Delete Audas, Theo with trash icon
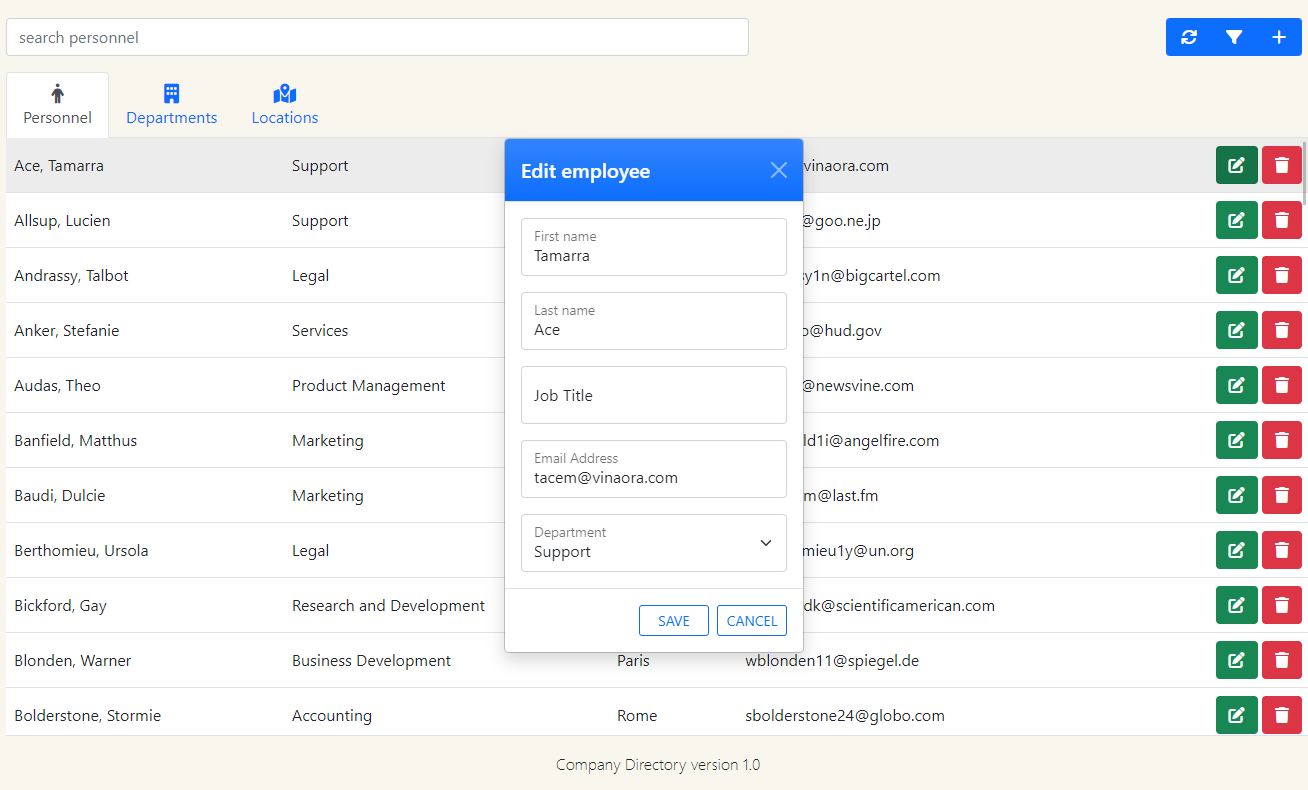1308x790 pixels. point(1281,385)
